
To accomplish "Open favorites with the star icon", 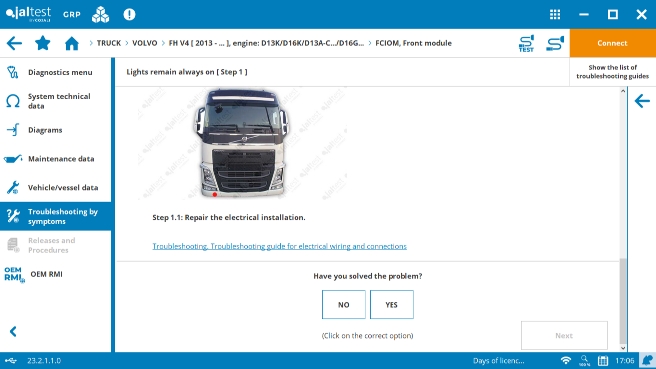I will tap(43, 43).
